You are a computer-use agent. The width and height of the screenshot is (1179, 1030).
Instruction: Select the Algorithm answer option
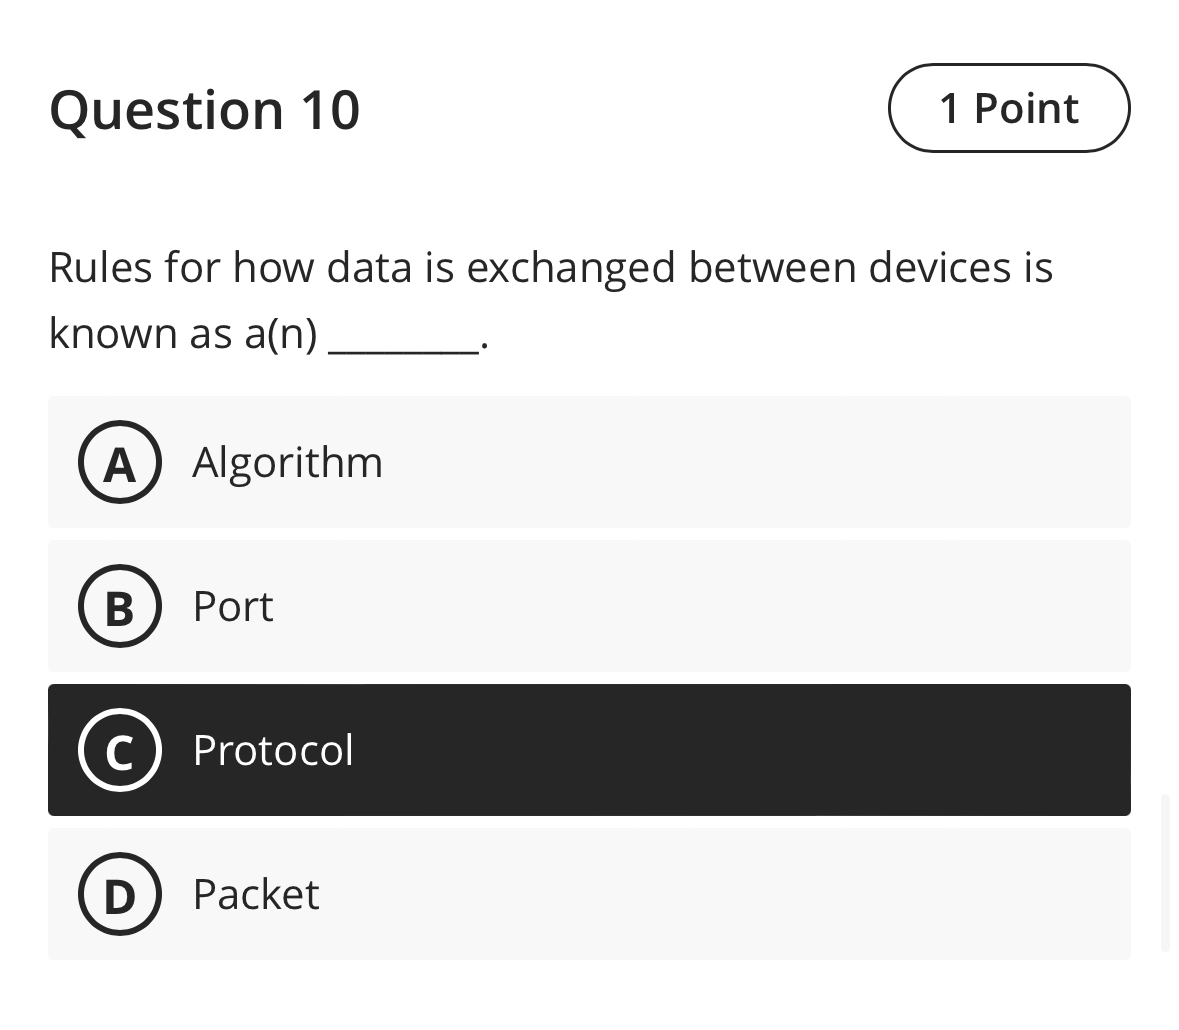coord(589,462)
